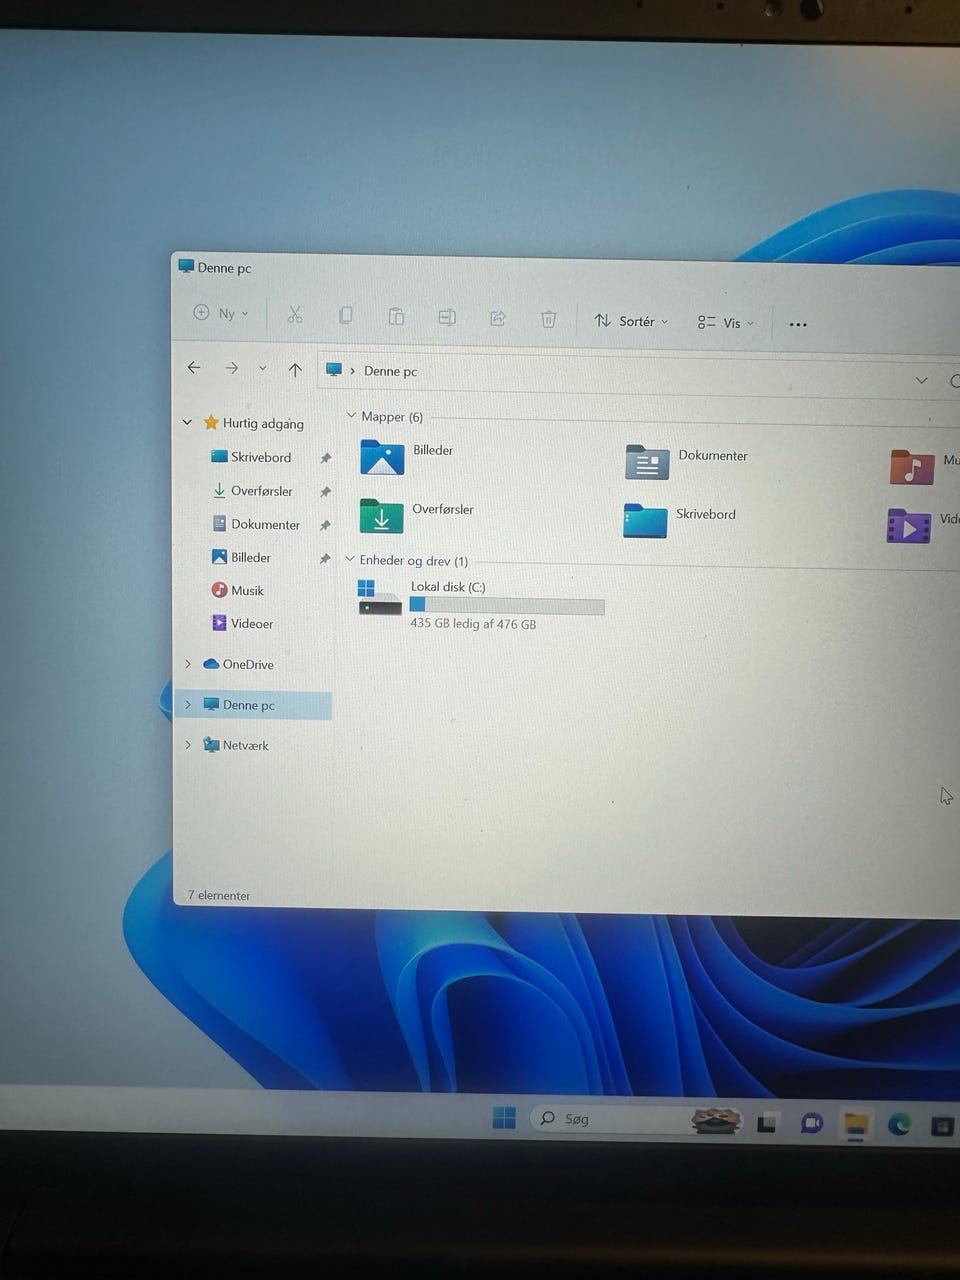
Task: Select Overførsler in the sidebar
Action: click(253, 490)
